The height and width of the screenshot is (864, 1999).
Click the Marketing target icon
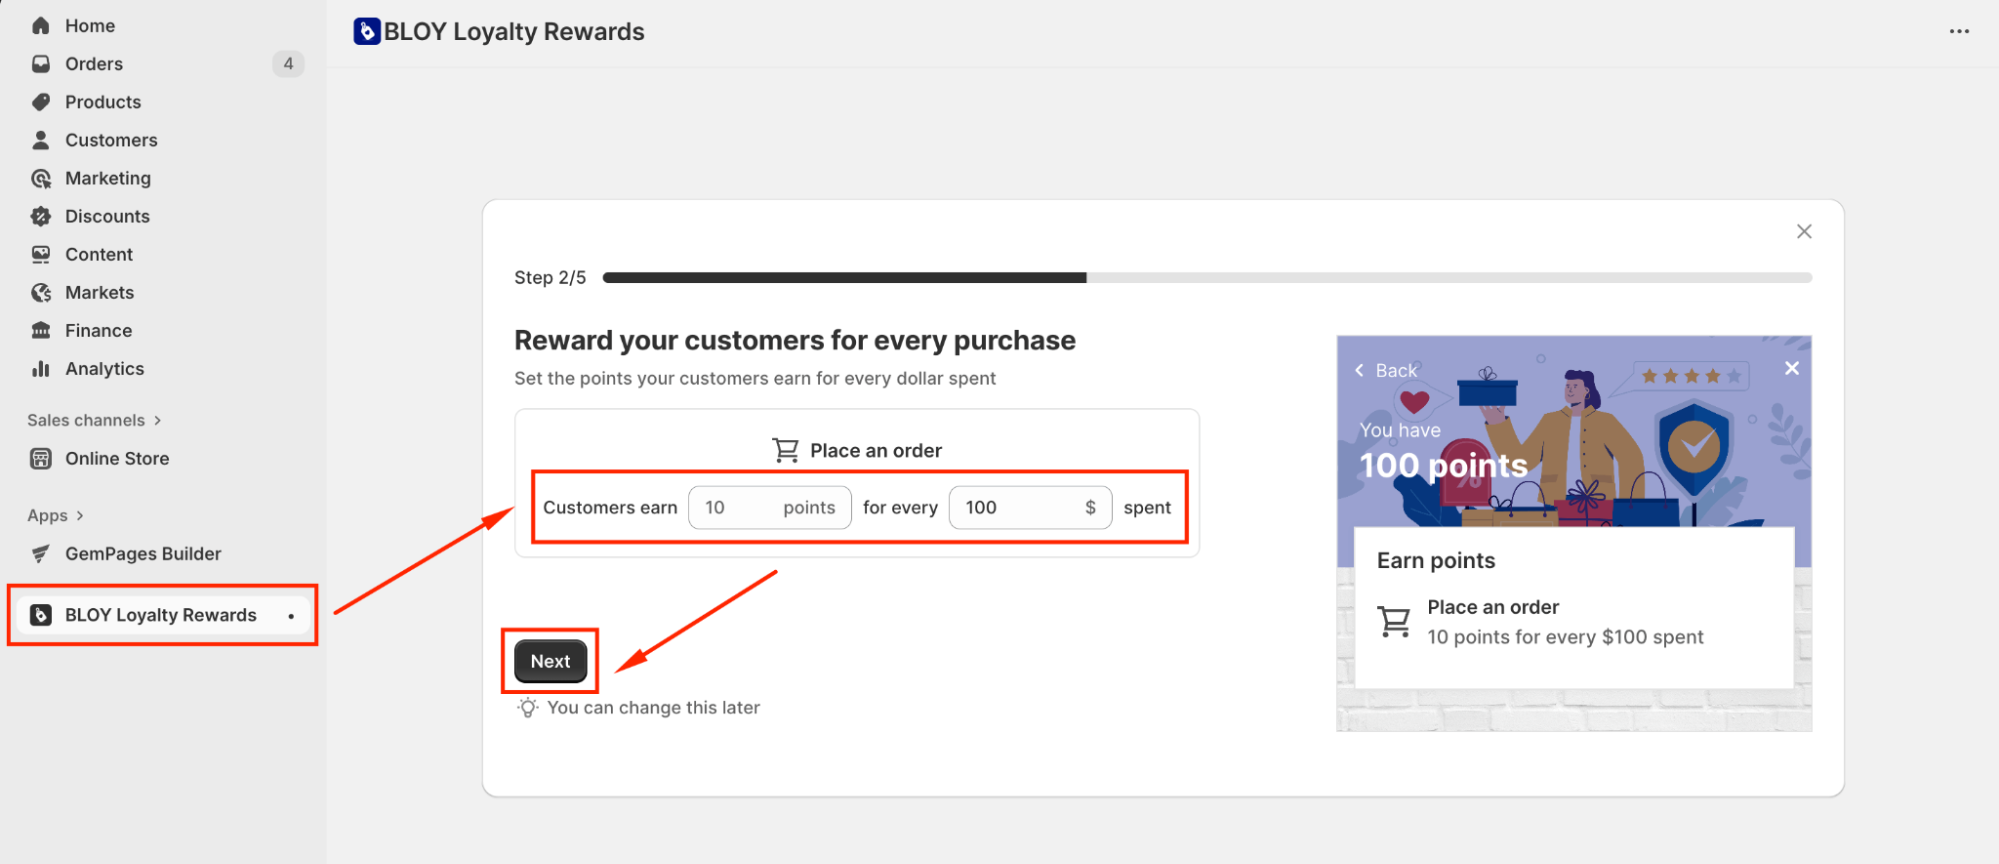41,178
